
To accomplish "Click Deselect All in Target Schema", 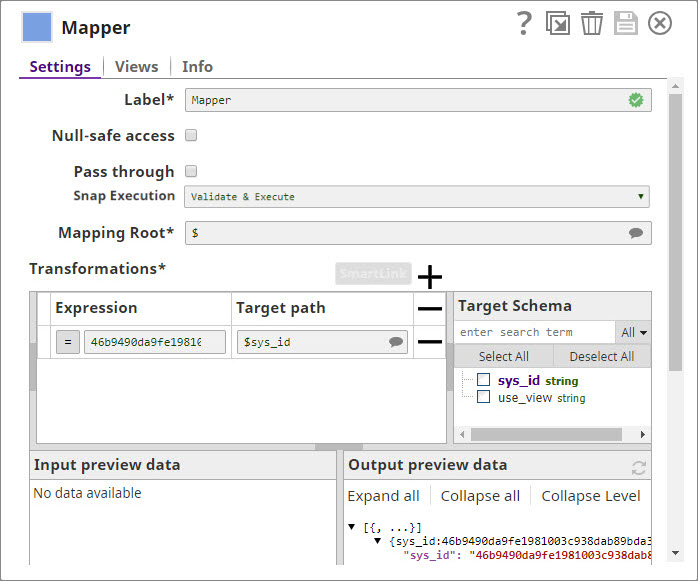I will tap(602, 357).
